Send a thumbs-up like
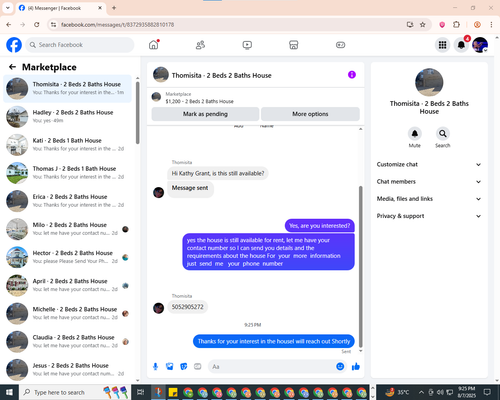 (356, 367)
